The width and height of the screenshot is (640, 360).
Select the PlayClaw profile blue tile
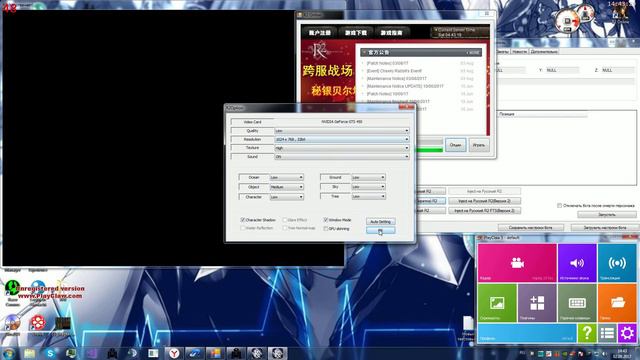[x=527, y=333]
